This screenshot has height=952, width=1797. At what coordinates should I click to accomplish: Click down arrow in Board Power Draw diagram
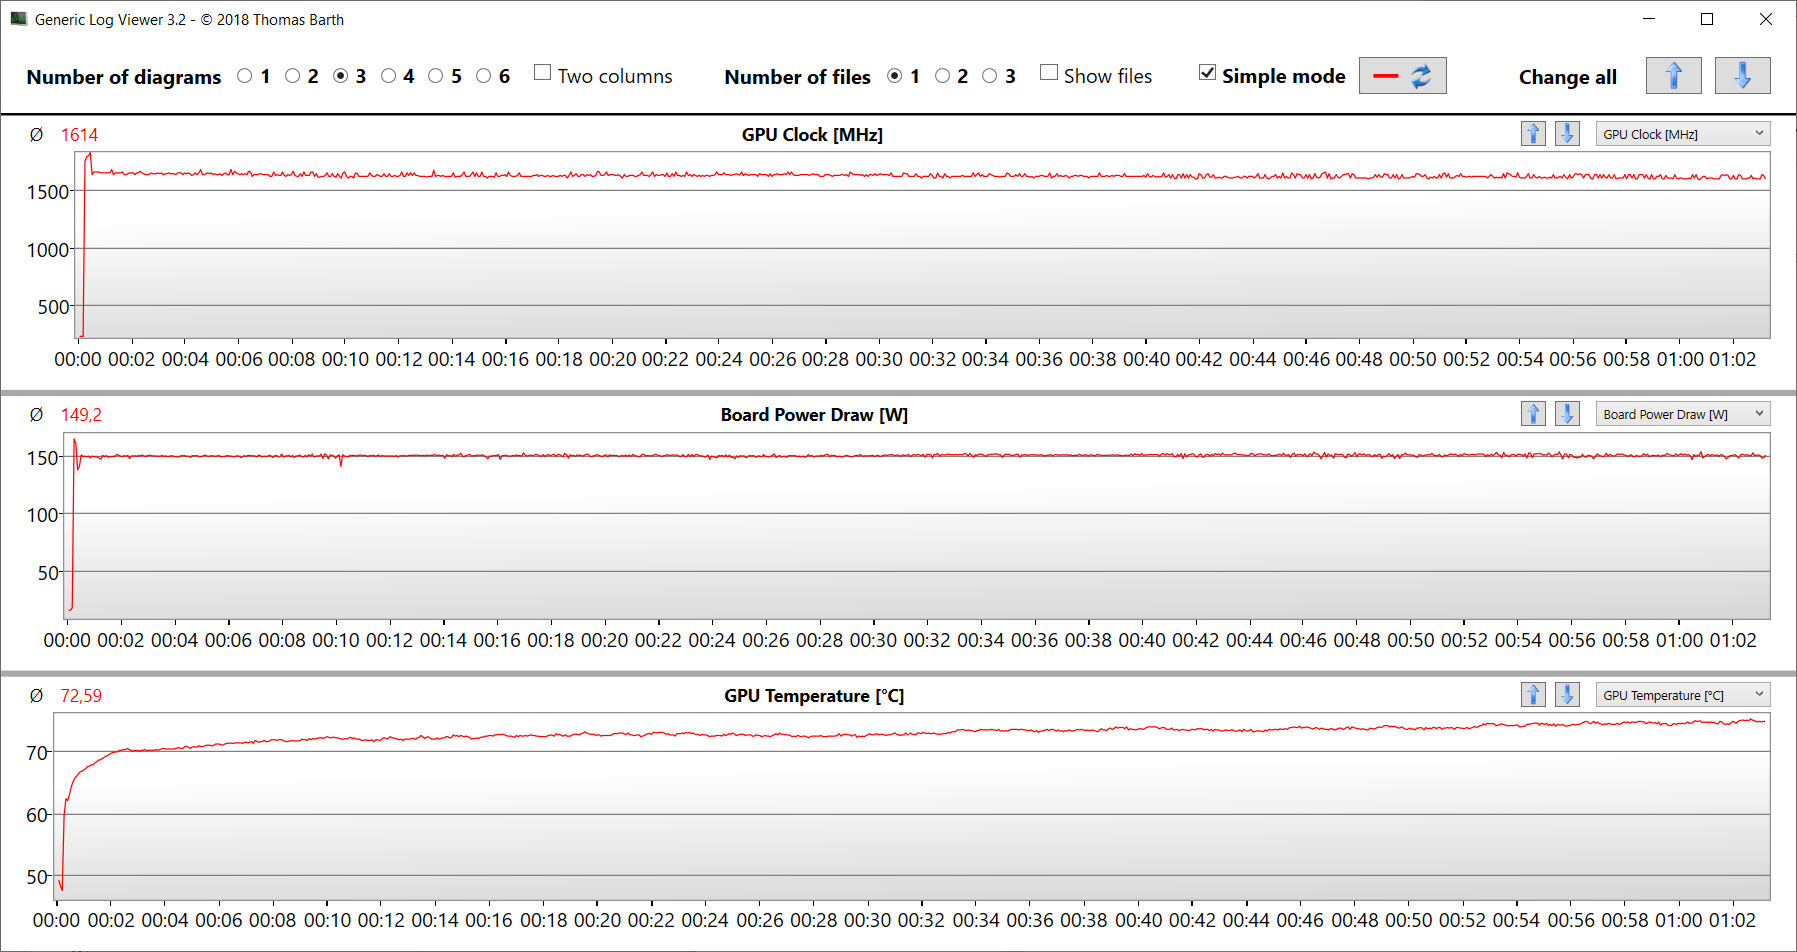tap(1568, 414)
